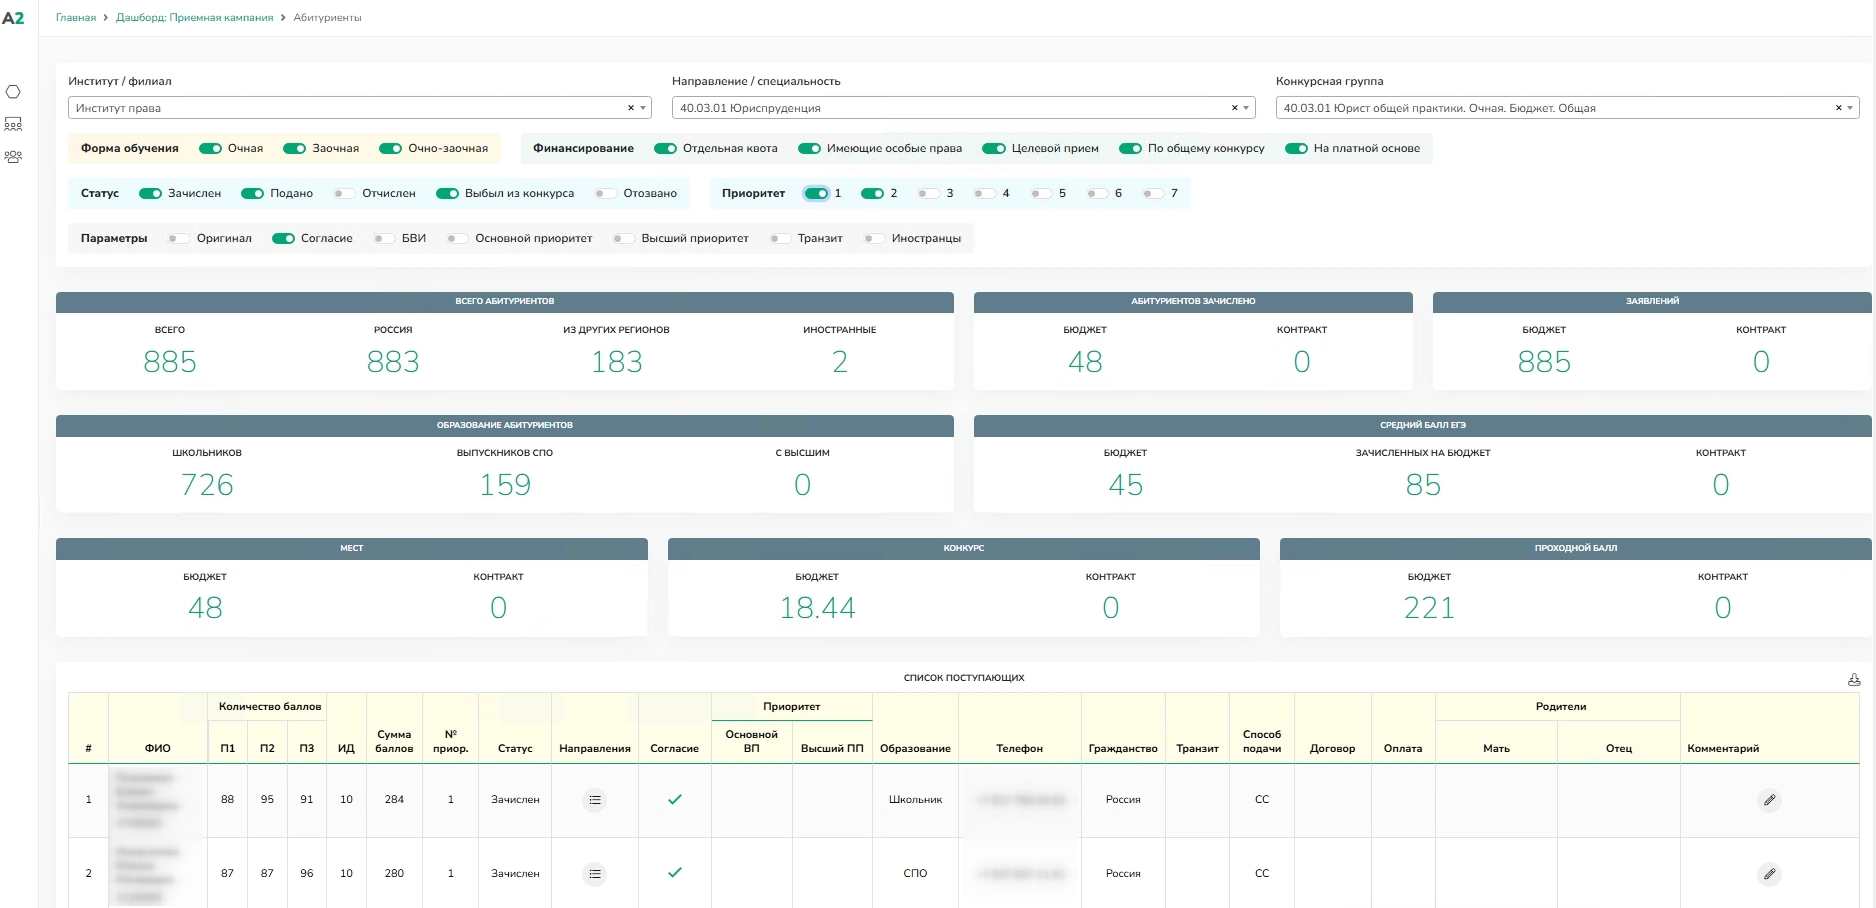The height and width of the screenshot is (908, 1876).
Task: Expand the Конкурсная группа dropdown arrow
Action: pos(1851,108)
